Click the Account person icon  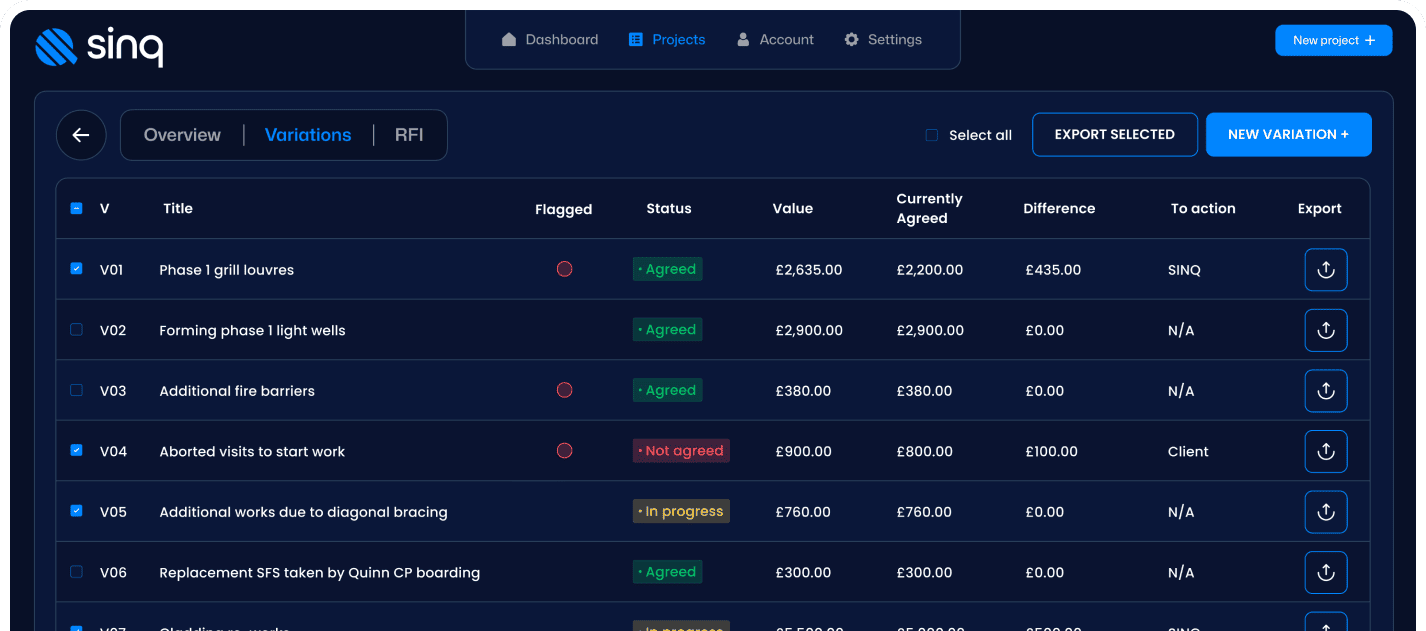pyautogui.click(x=743, y=40)
